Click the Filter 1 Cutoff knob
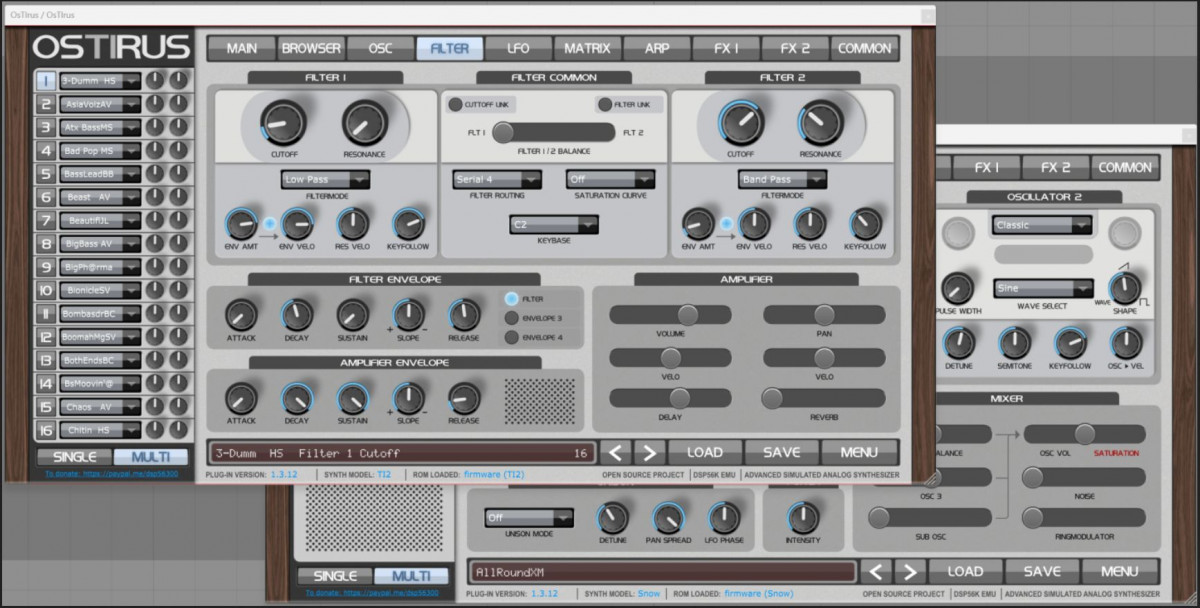The height and width of the screenshot is (608, 1200). (x=283, y=124)
